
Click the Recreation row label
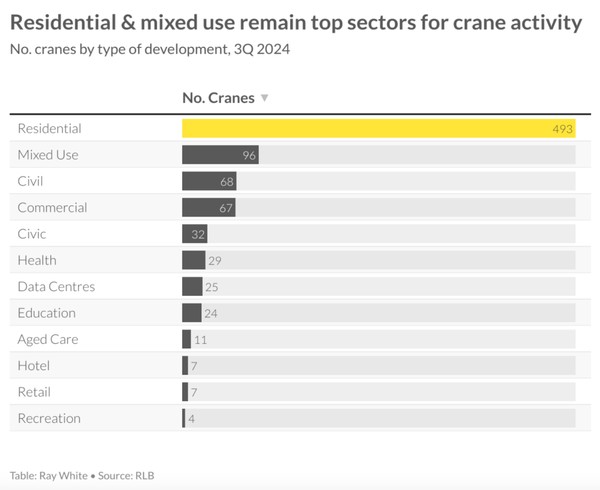[x=49, y=418]
